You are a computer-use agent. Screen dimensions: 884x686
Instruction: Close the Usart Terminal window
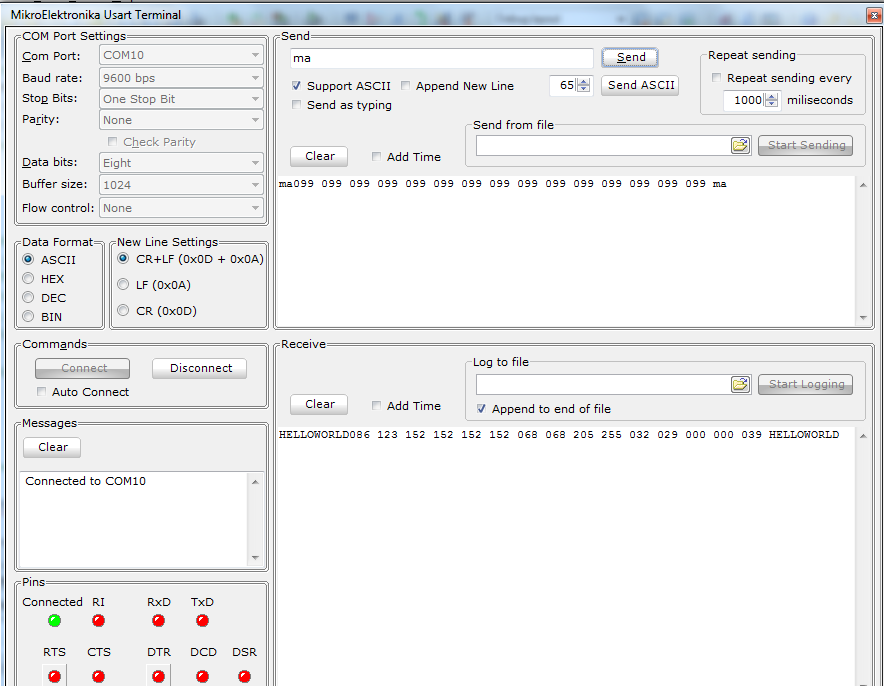click(x=874, y=15)
